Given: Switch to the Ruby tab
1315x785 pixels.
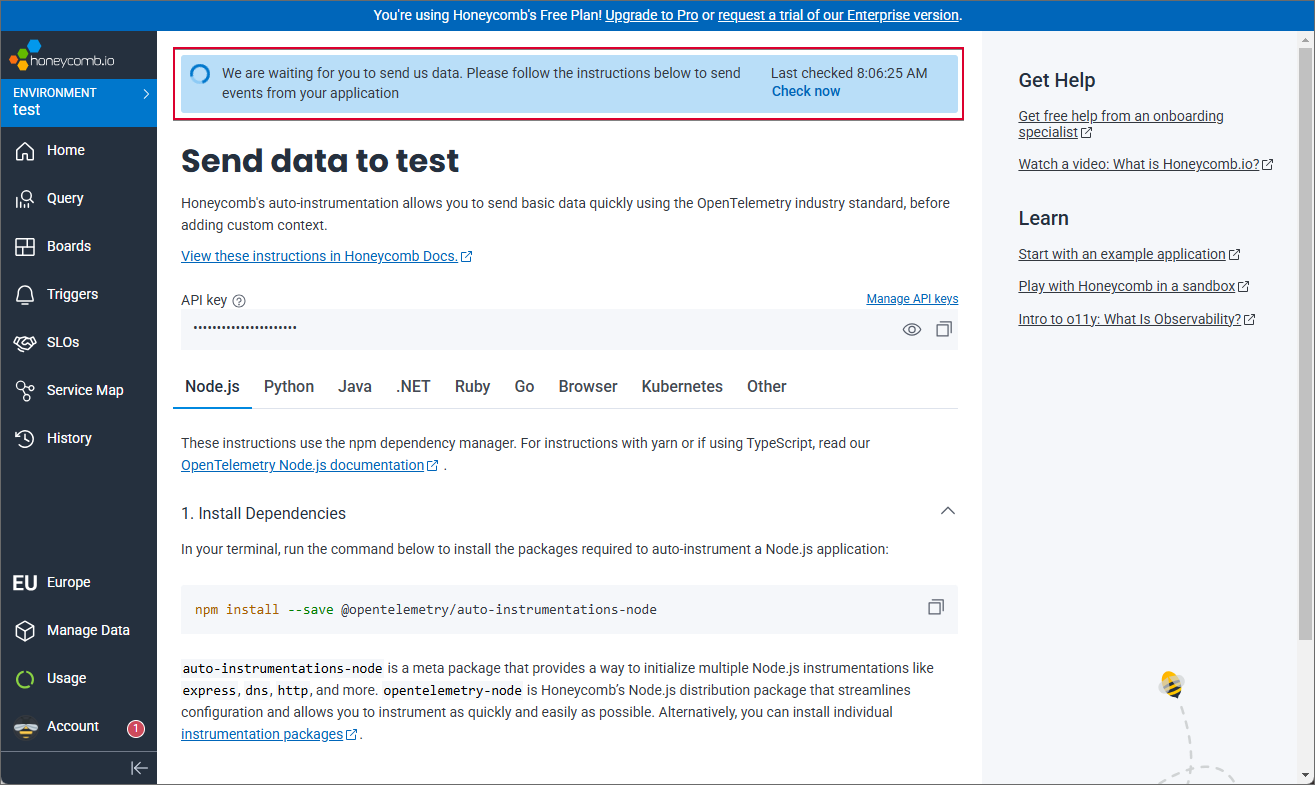Looking at the screenshot, I should point(472,387).
